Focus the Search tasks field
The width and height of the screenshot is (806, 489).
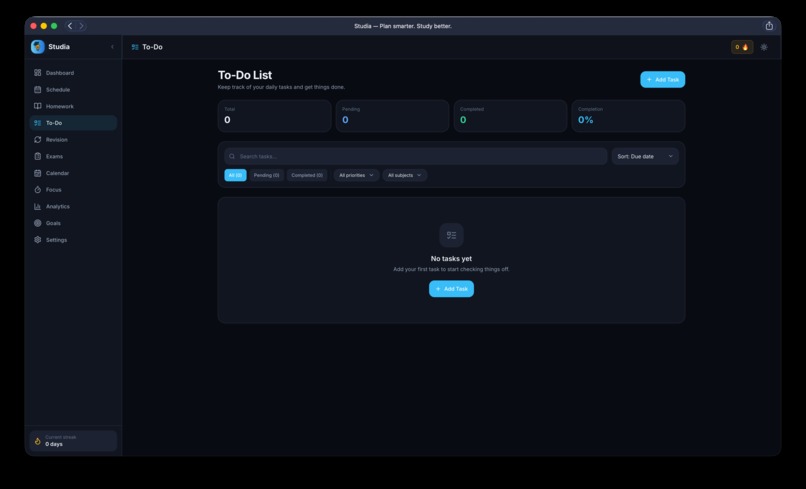415,156
